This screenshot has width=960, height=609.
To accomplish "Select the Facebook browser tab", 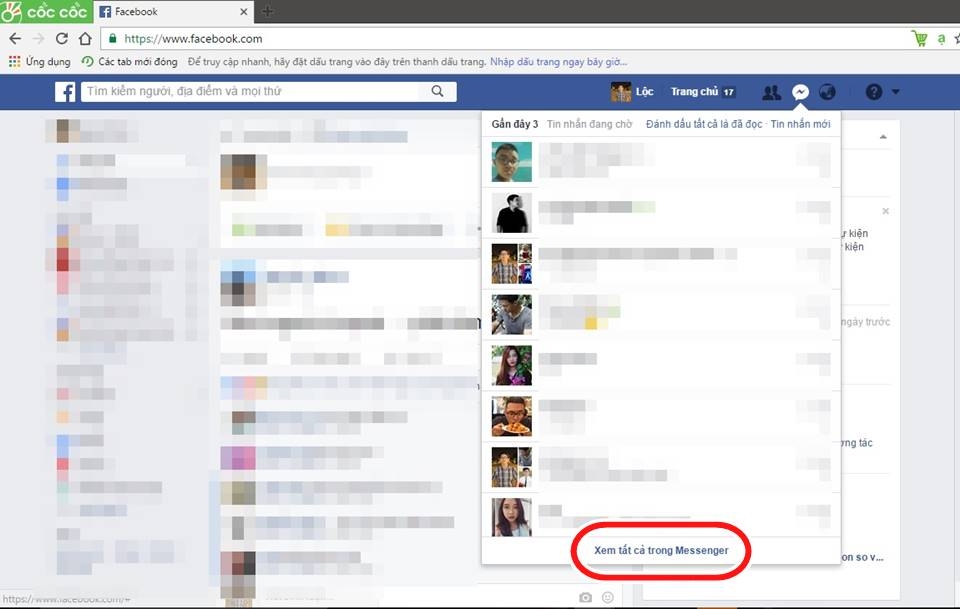I will pyautogui.click(x=173, y=12).
